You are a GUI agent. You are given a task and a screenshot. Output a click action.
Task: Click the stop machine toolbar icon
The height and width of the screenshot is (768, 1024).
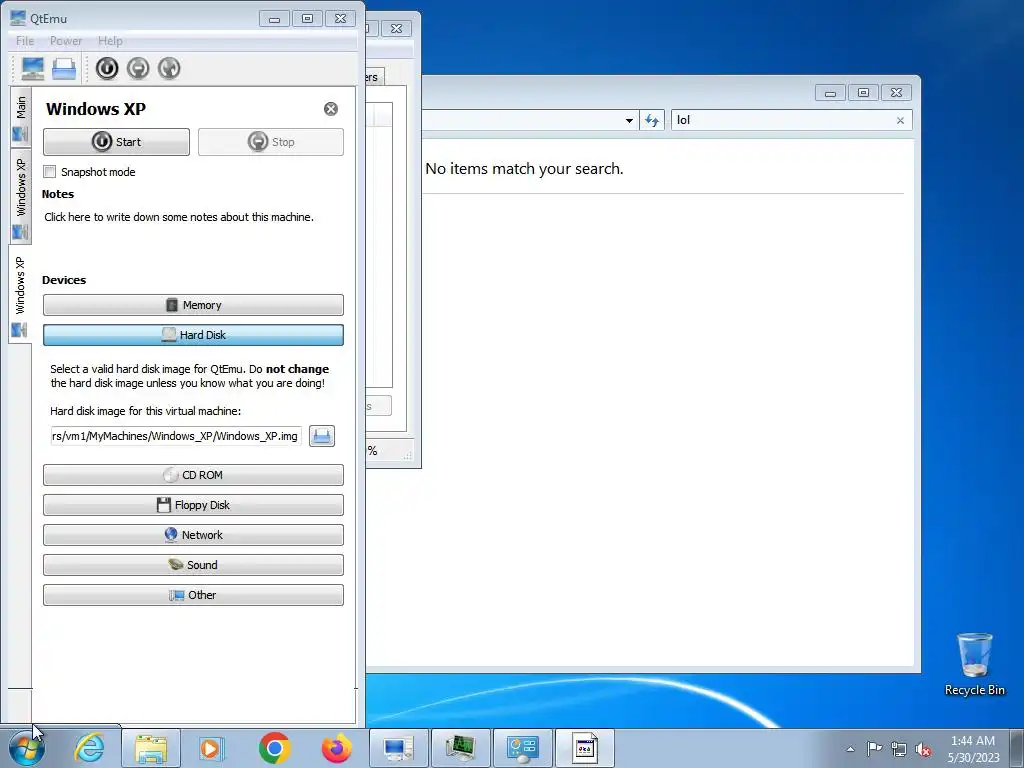pos(138,69)
